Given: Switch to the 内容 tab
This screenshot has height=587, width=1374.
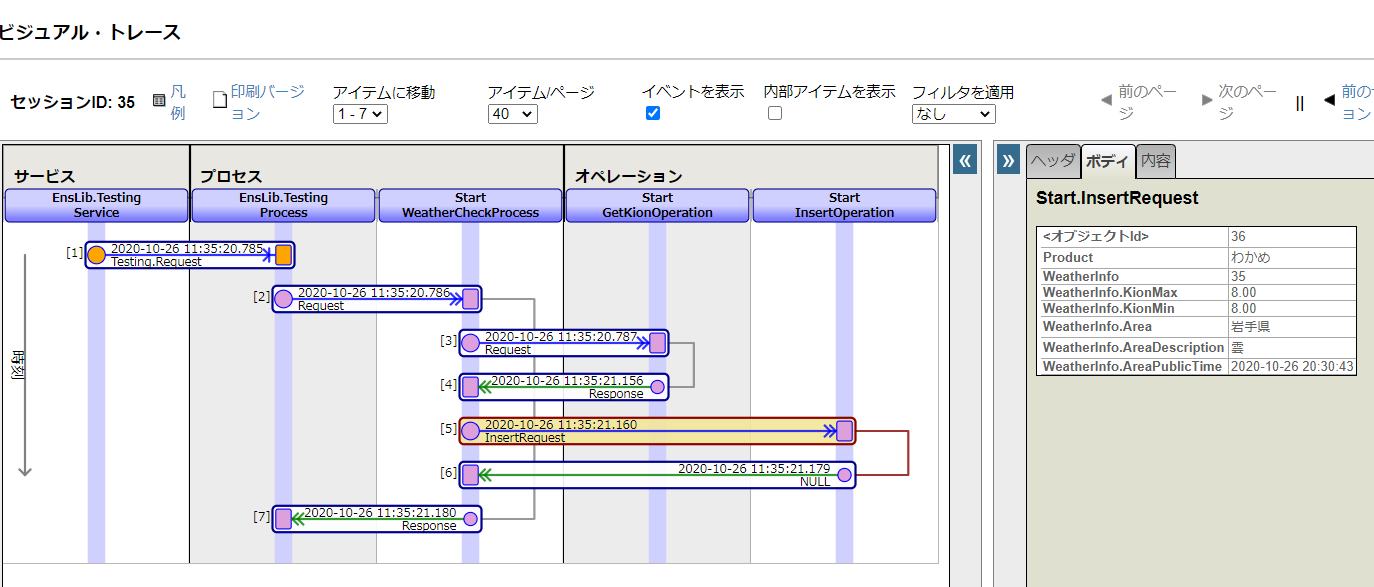Looking at the screenshot, I should 1156,161.
